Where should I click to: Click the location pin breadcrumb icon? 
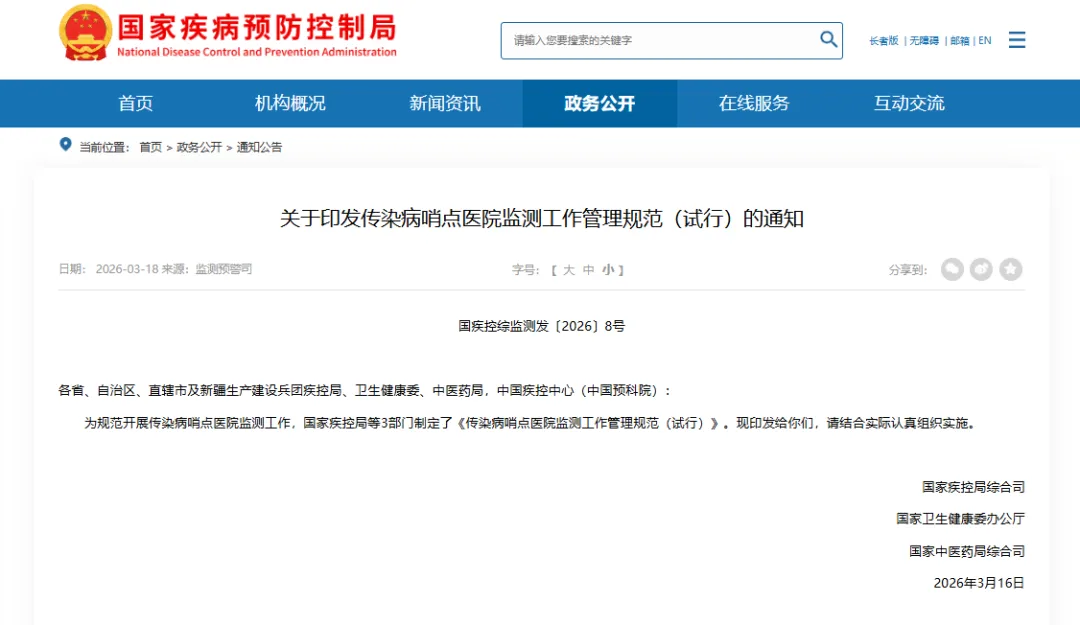pos(66,145)
